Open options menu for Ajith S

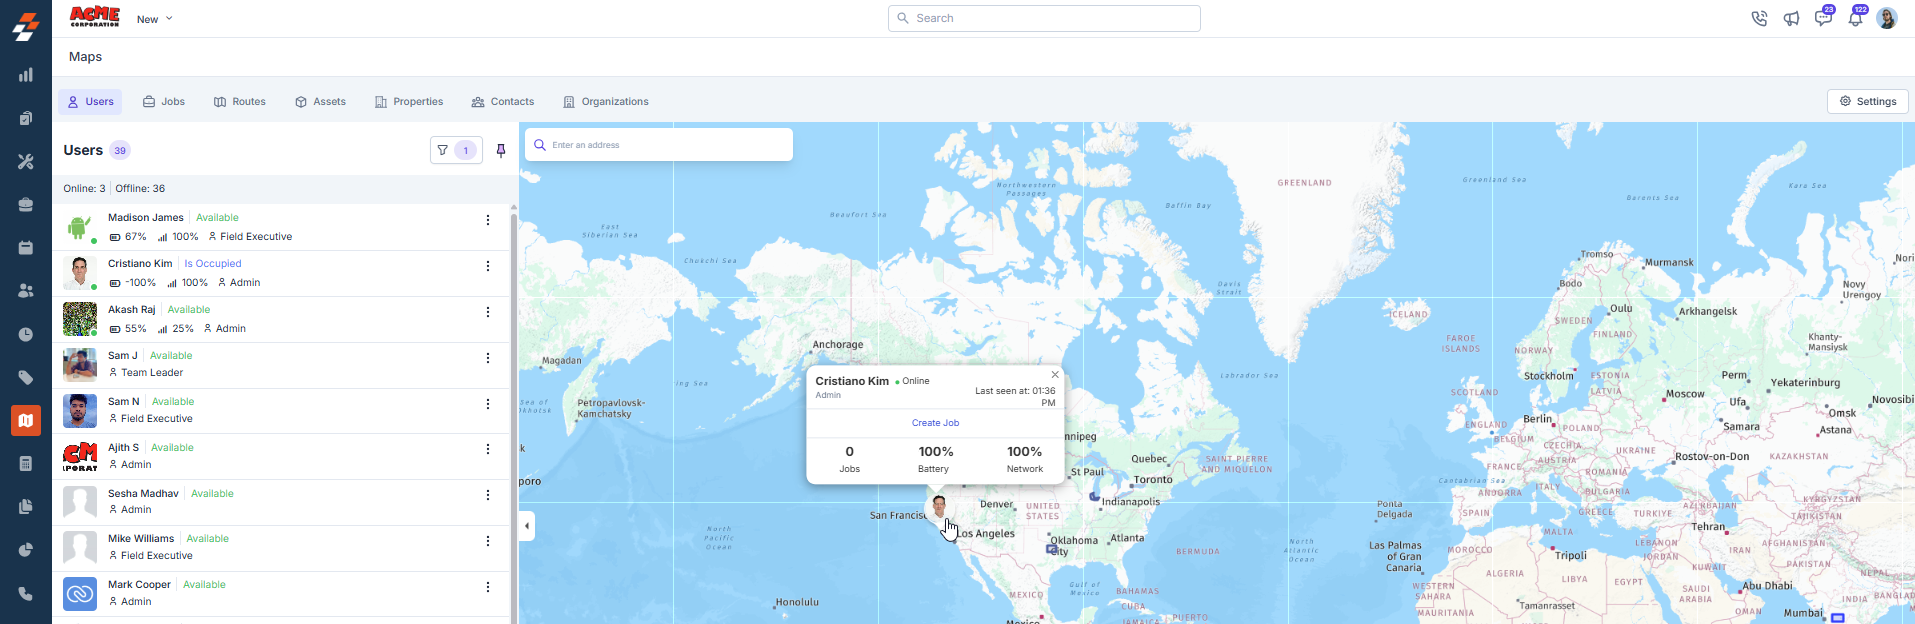[488, 449]
